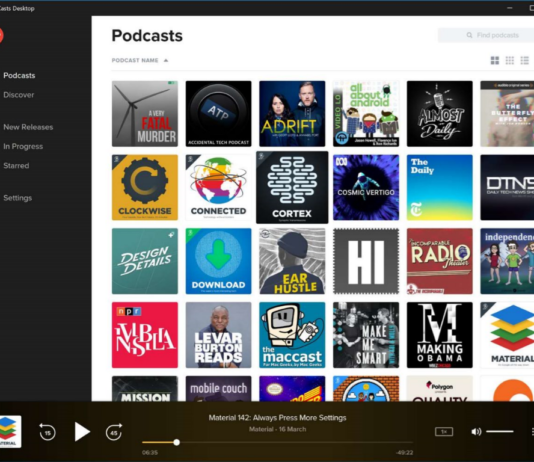
Task: Change the 1x playback speed
Action: (444, 432)
